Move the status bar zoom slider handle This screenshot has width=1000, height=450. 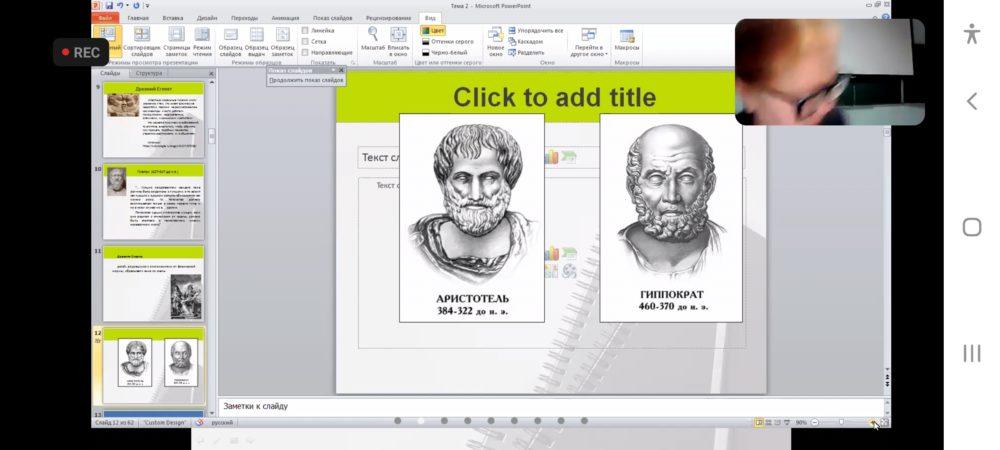(841, 423)
